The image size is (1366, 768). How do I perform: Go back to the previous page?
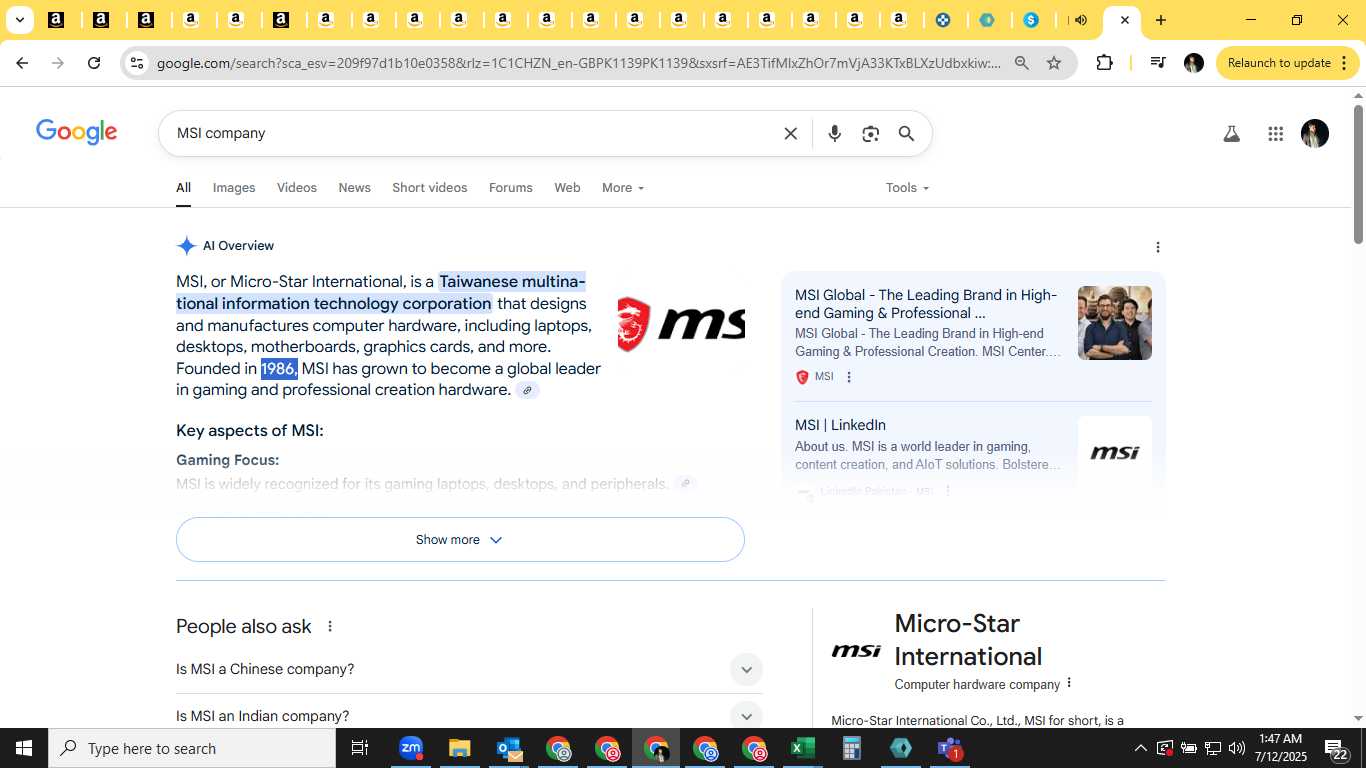(22, 63)
